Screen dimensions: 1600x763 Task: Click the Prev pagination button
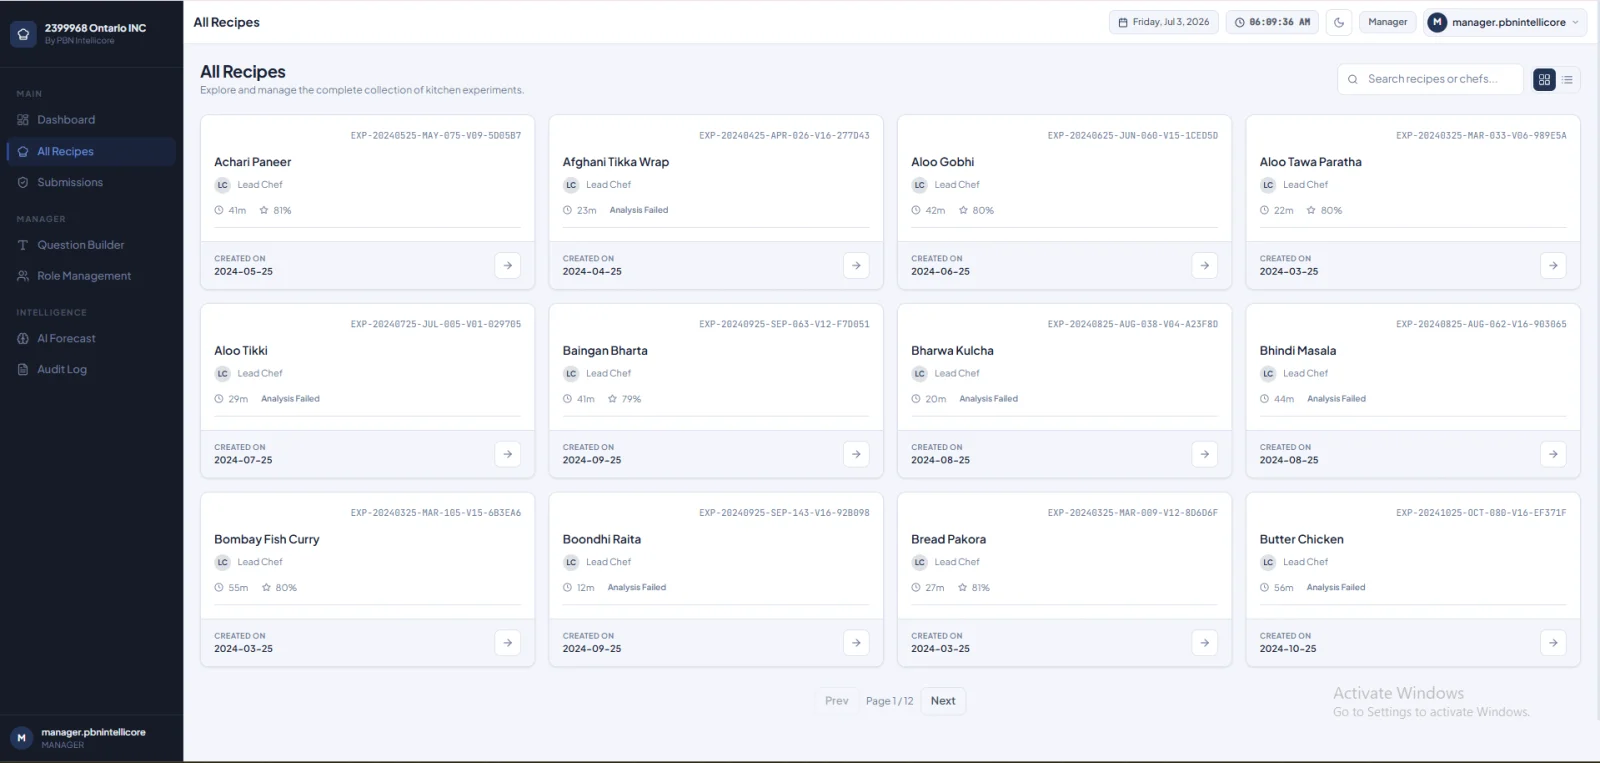837,701
